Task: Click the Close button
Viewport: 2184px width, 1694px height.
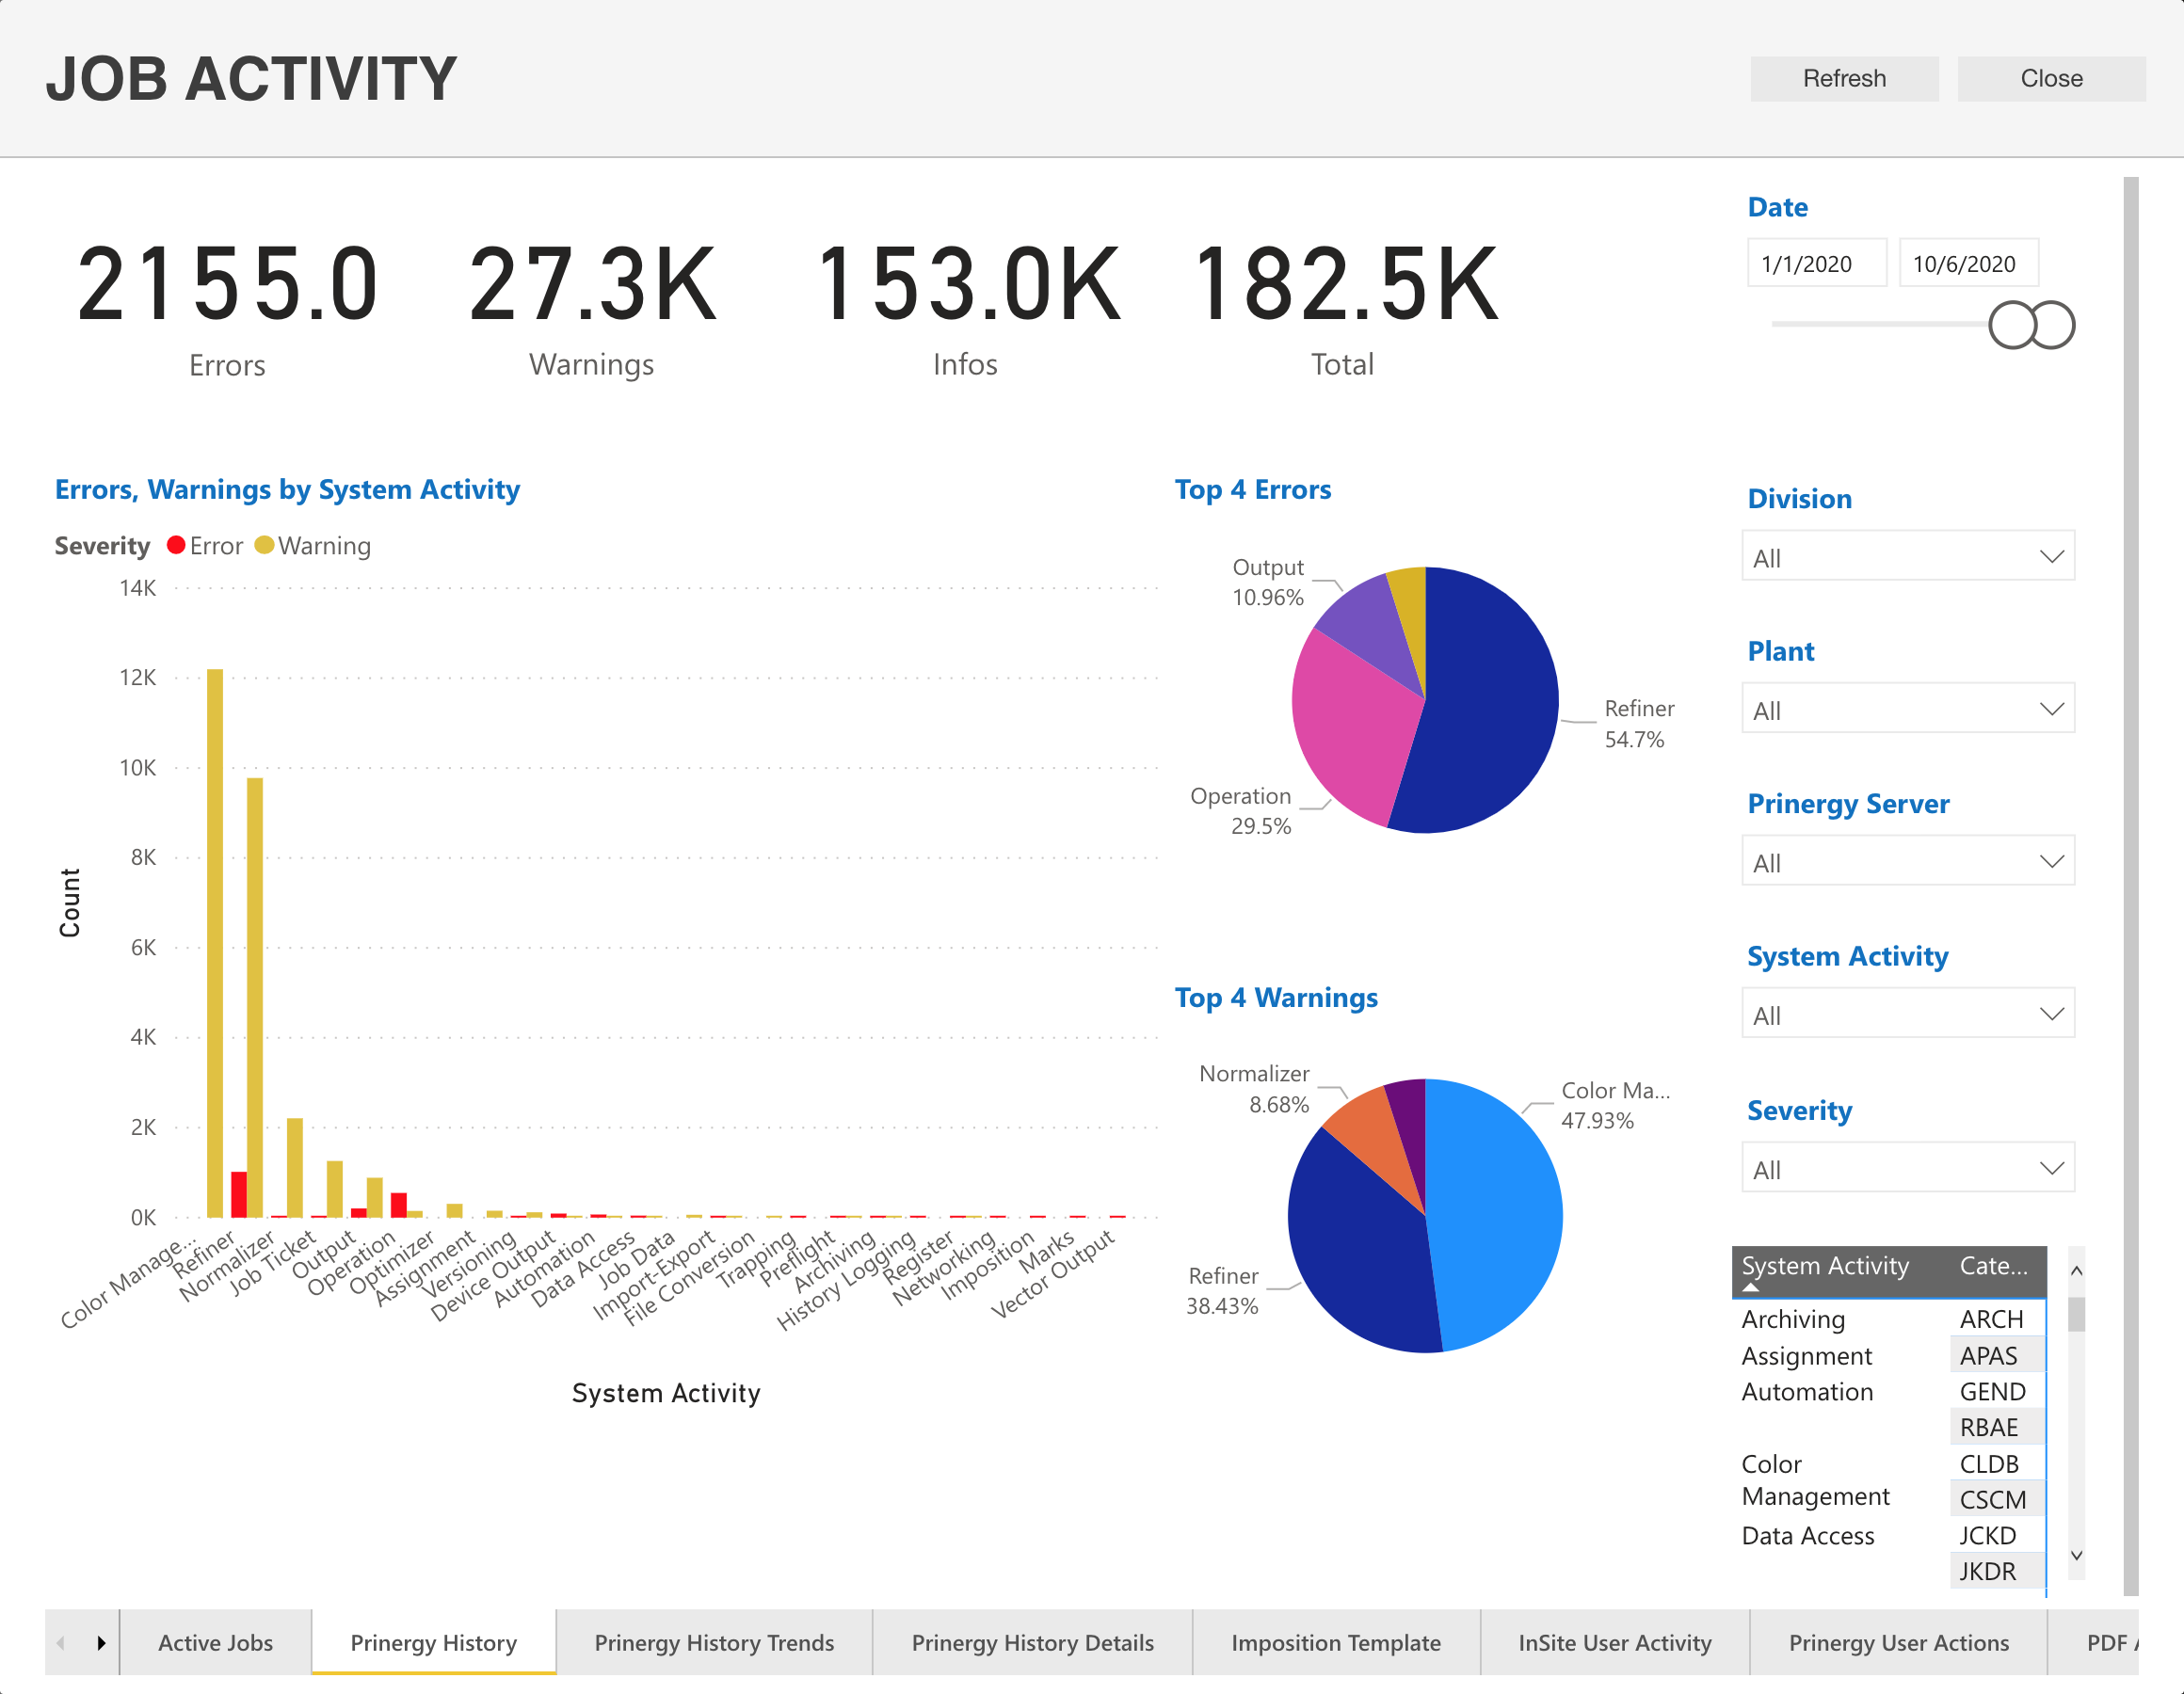Action: click(2050, 78)
